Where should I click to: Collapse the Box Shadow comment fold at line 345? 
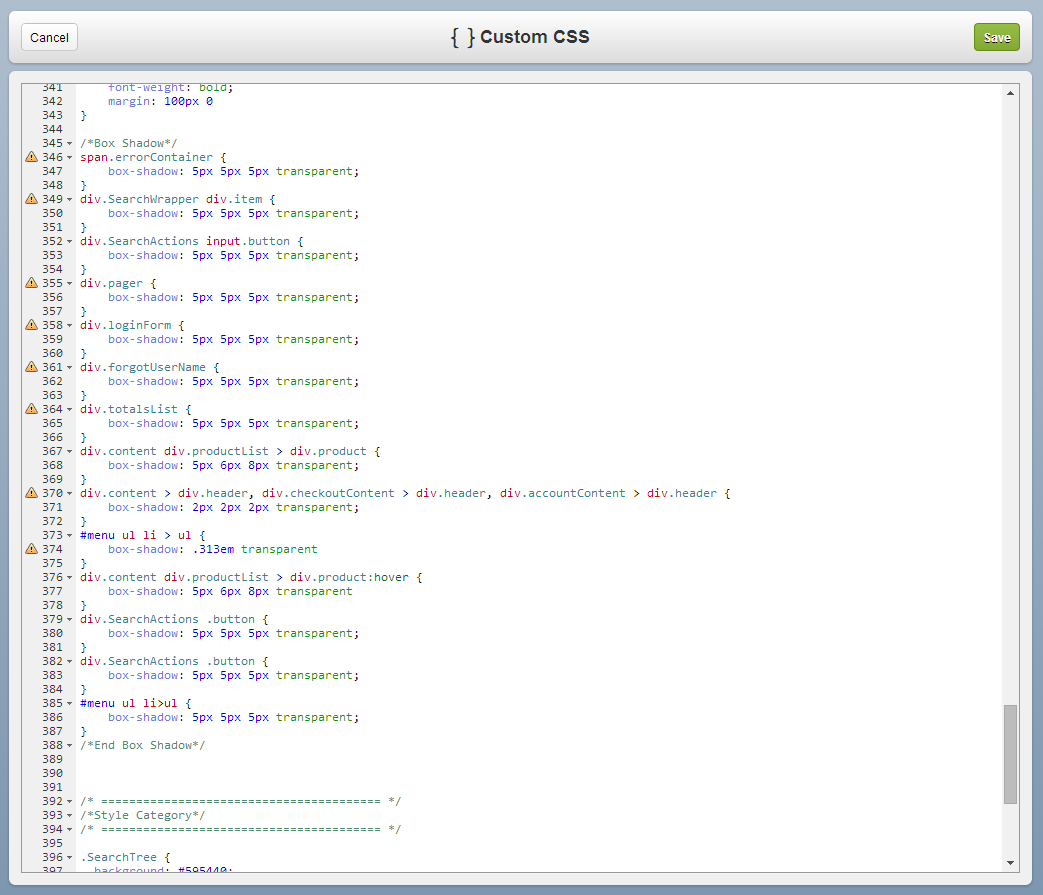click(69, 144)
